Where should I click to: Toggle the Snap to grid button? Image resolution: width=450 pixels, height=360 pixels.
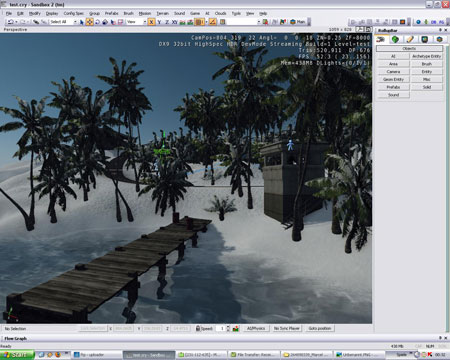click(199, 22)
